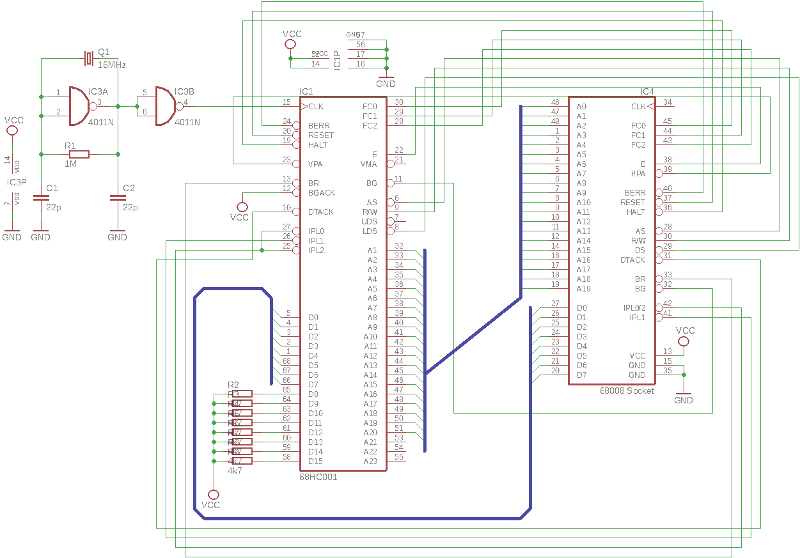Click the 68008 Socket label
The image size is (800, 558).
coord(627,390)
